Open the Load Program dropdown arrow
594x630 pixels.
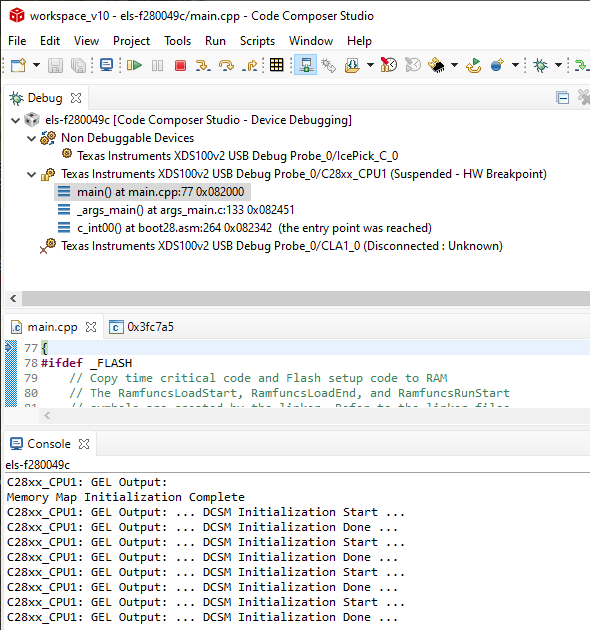(x=370, y=65)
